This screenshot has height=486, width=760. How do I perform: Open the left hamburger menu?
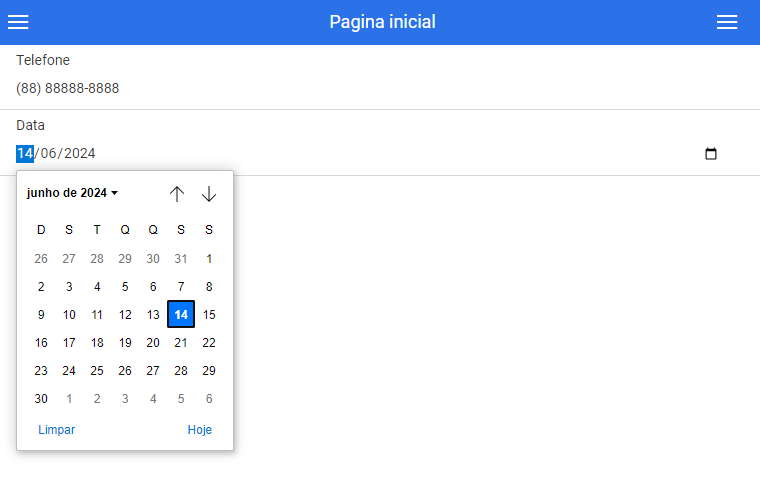click(18, 22)
